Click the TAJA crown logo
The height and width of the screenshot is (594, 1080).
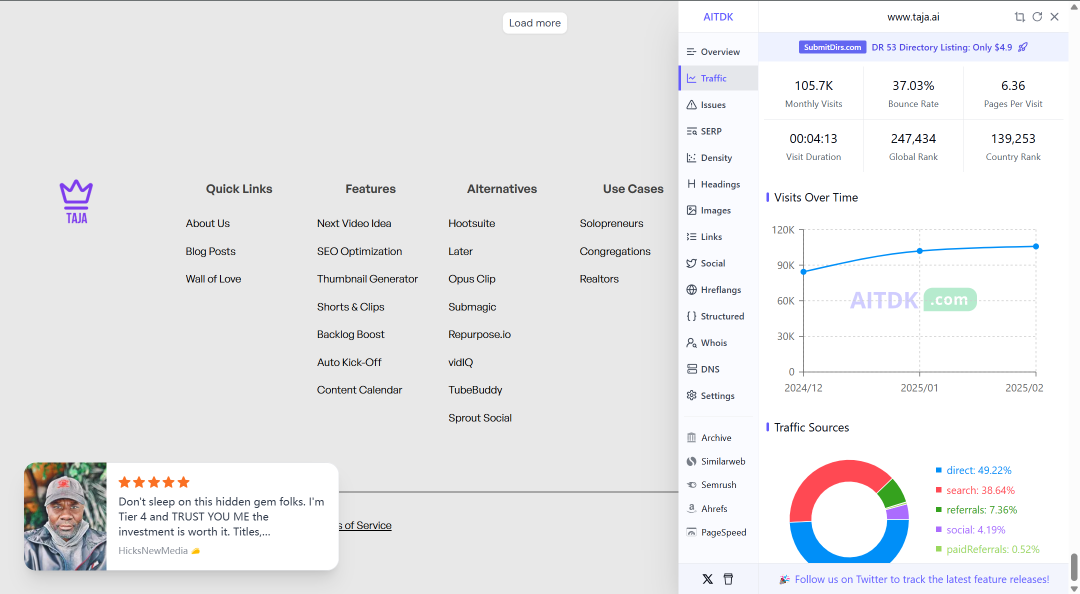[76, 201]
